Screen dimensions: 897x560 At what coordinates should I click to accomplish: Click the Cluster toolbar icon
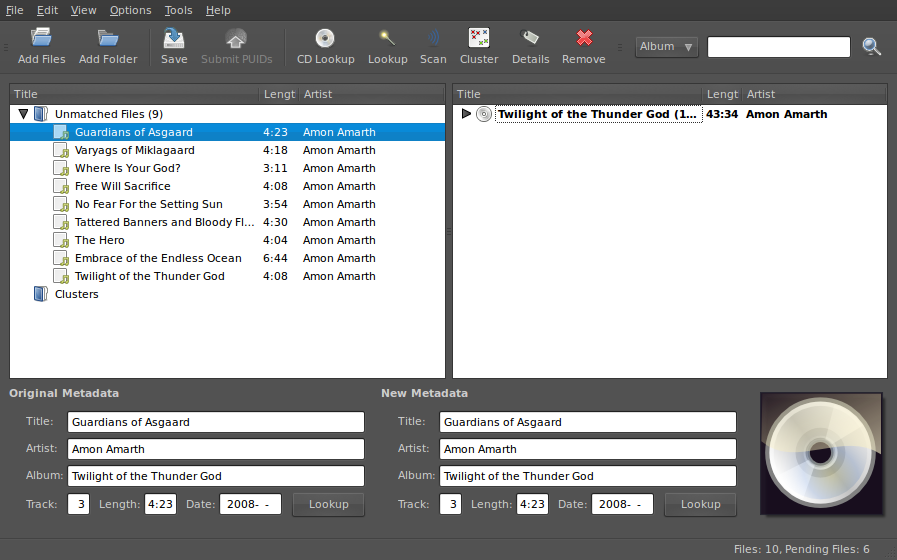pos(479,38)
